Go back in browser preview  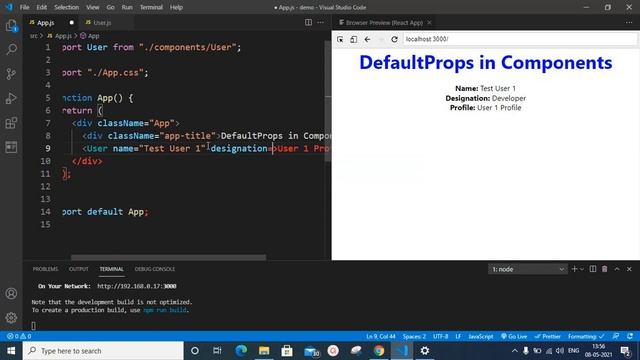(367, 39)
